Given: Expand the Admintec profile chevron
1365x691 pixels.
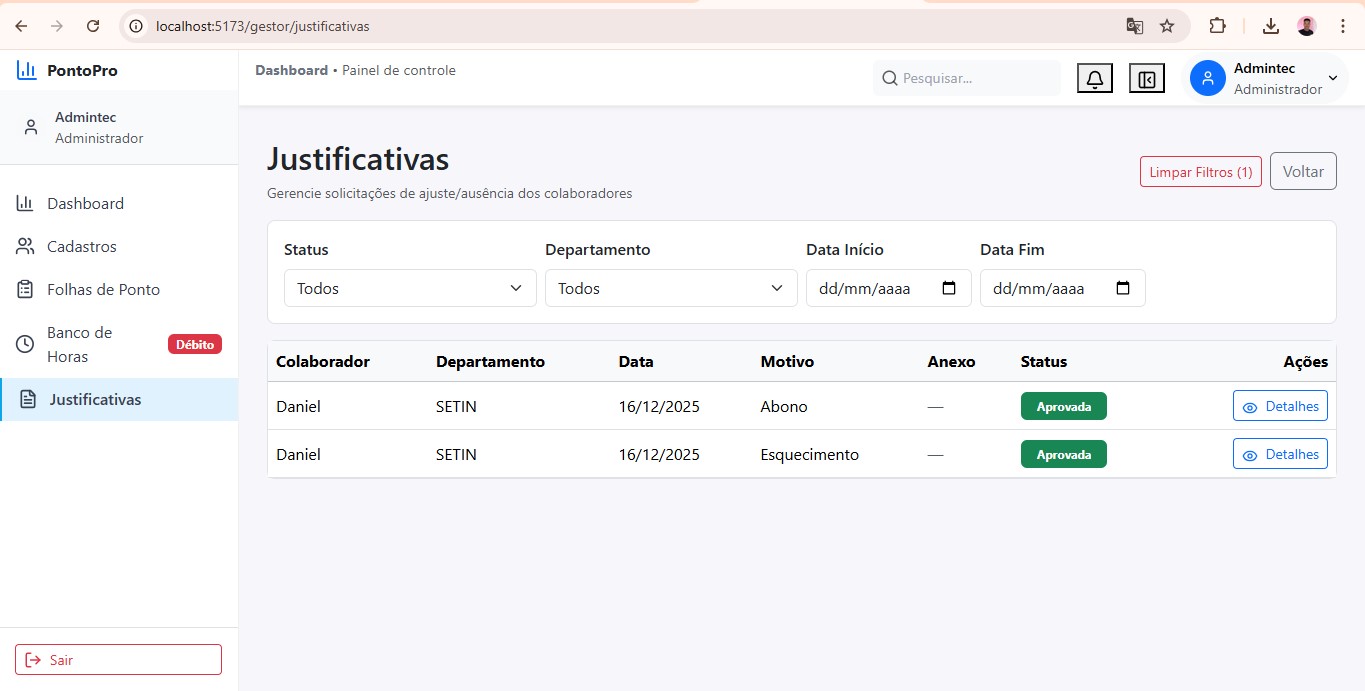Looking at the screenshot, I should [1332, 77].
